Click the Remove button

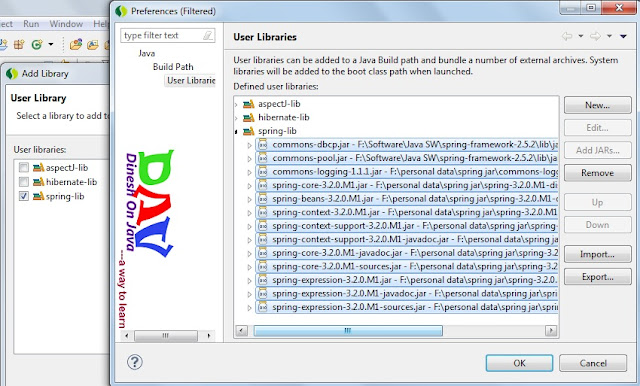[598, 173]
